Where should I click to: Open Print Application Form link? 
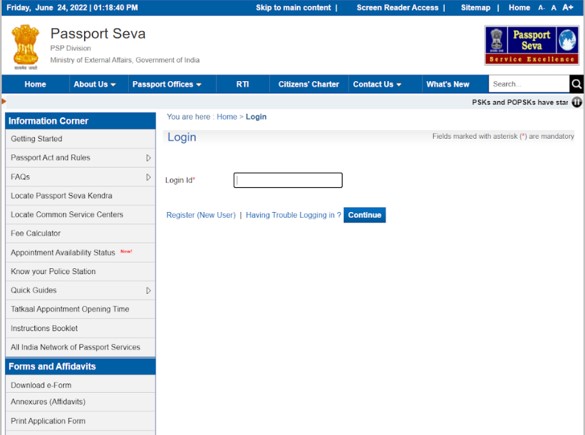80,421
